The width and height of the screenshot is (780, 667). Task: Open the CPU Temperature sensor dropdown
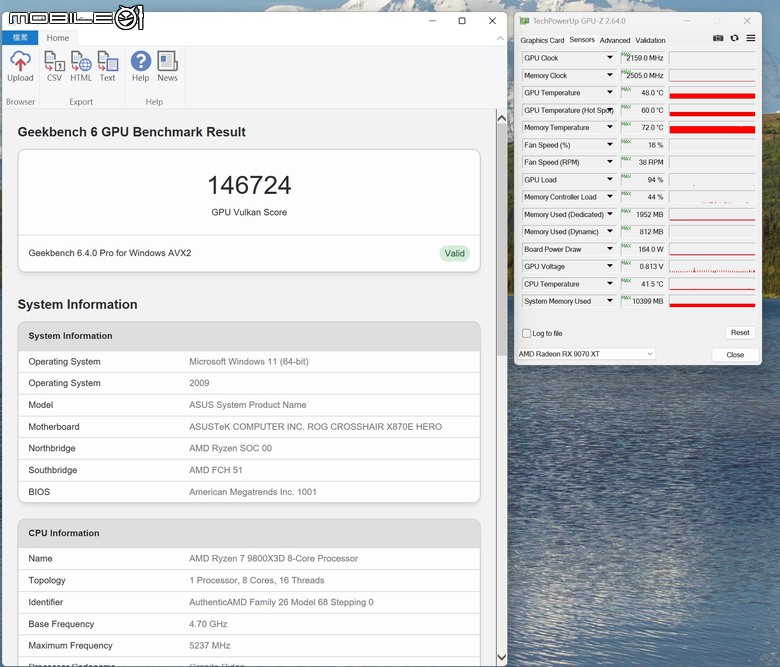609,284
